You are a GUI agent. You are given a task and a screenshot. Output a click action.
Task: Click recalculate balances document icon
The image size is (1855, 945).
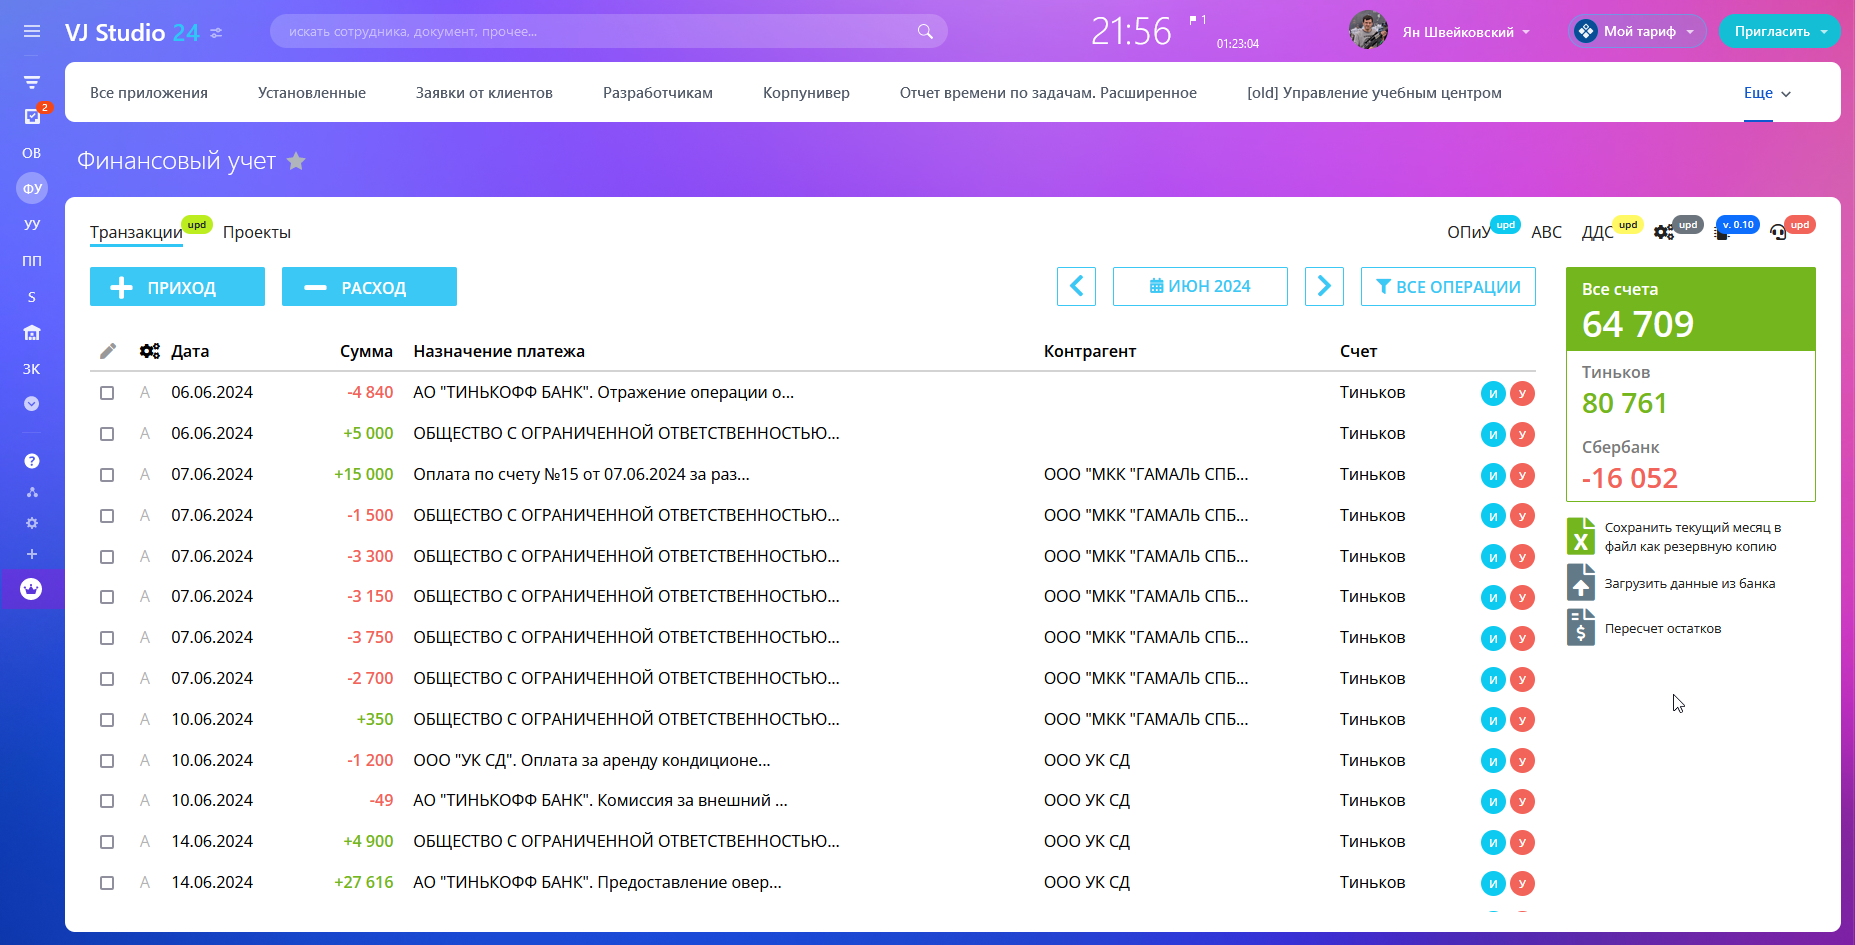[1580, 628]
